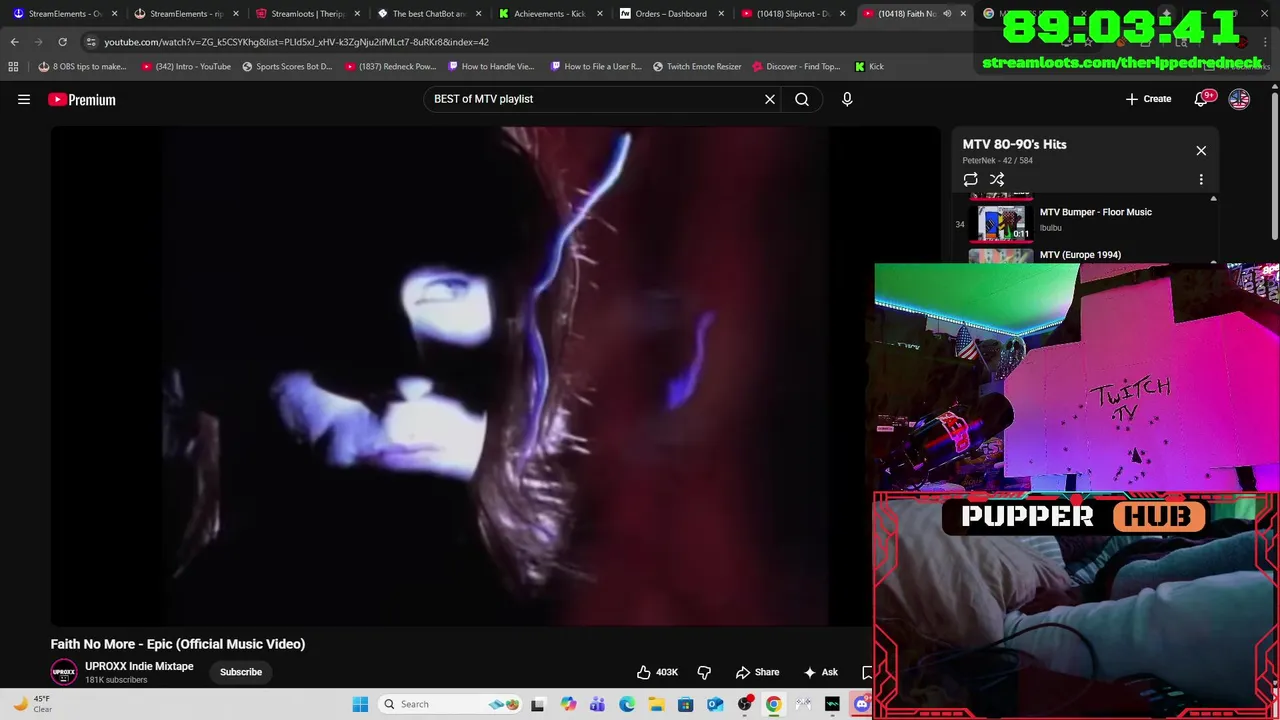Screen dimensions: 1280x720
Task: Like this video (403K)
Action: 657,672
